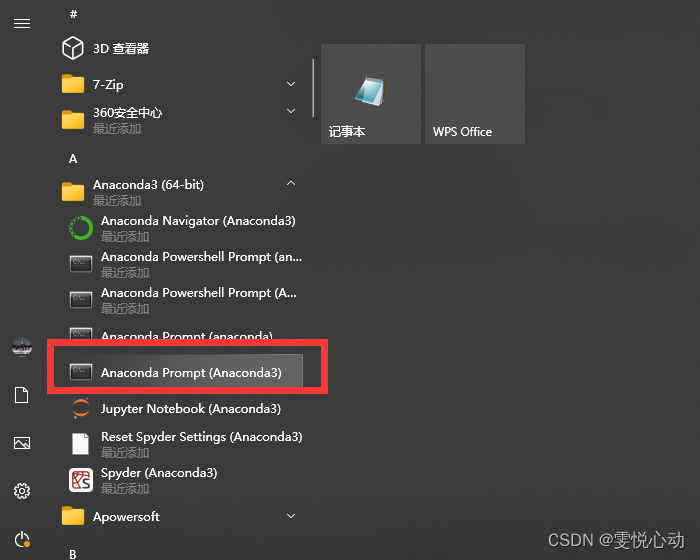
Task: Open the WPS Office tile
Action: click(475, 94)
